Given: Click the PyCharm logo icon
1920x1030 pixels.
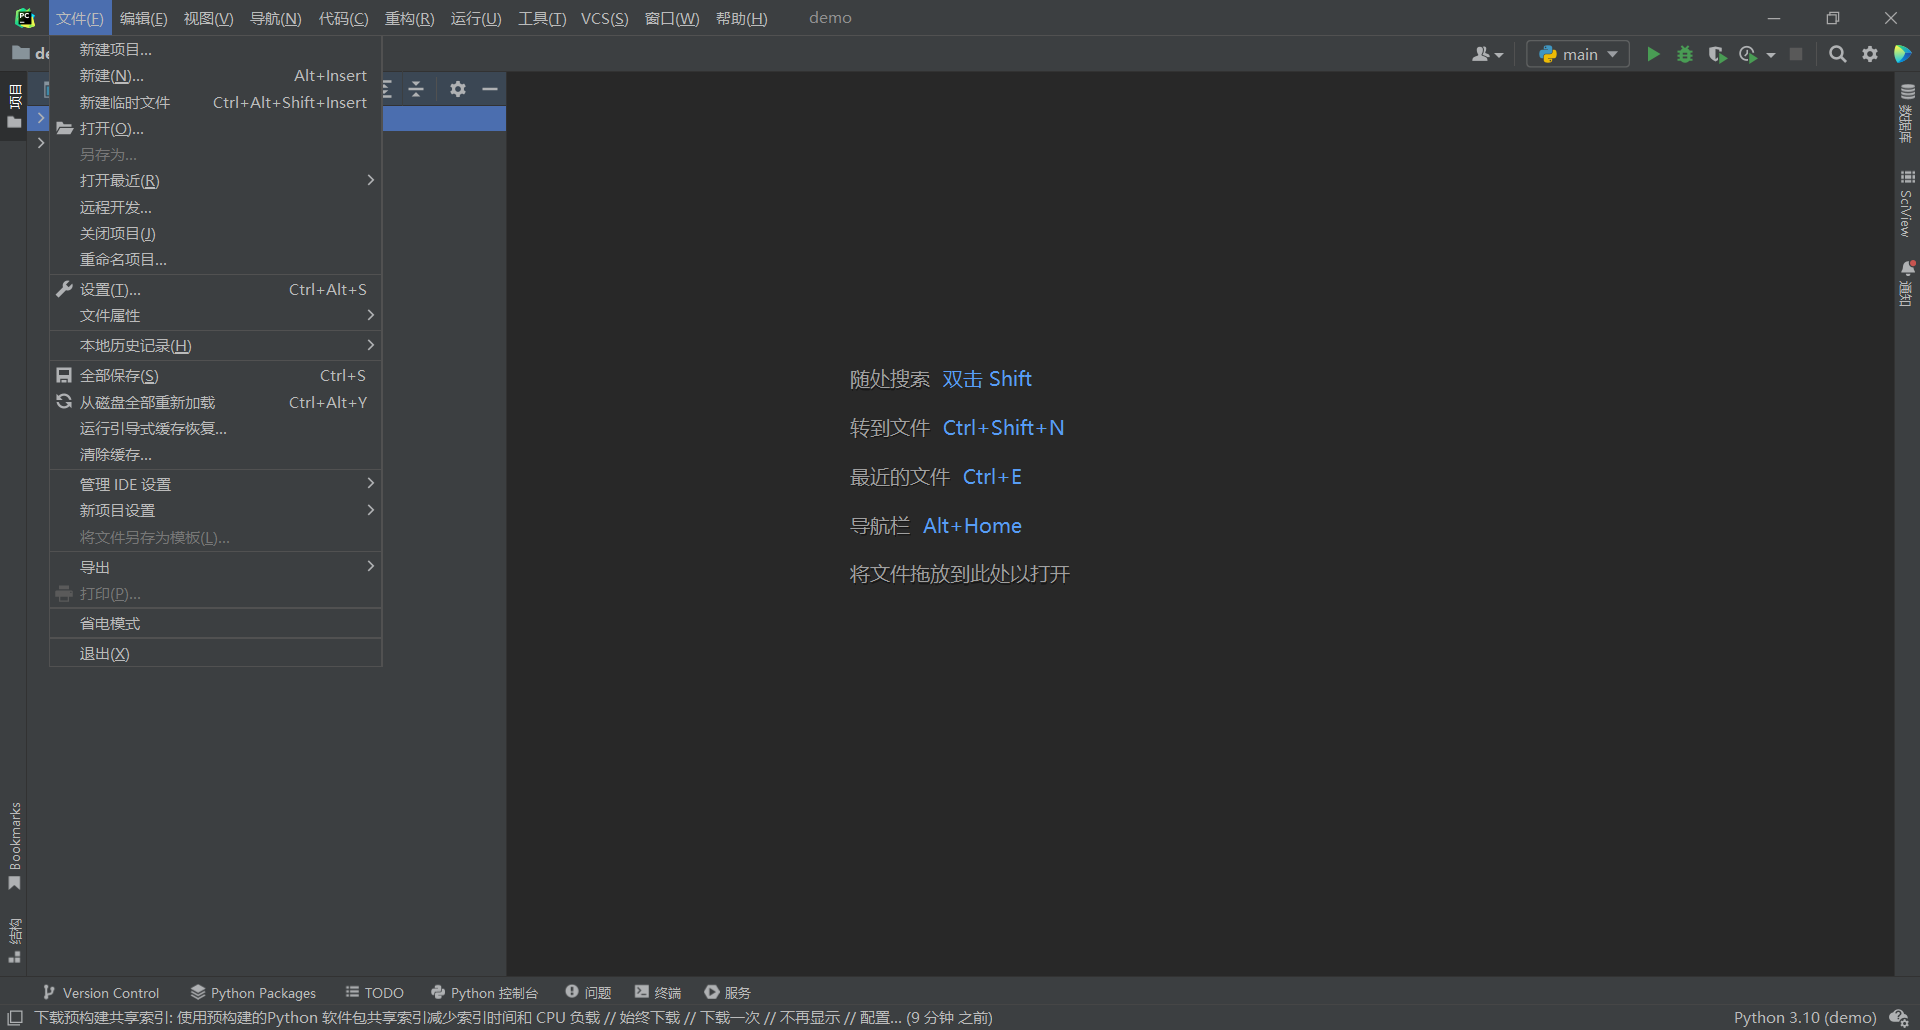Looking at the screenshot, I should (x=24, y=18).
